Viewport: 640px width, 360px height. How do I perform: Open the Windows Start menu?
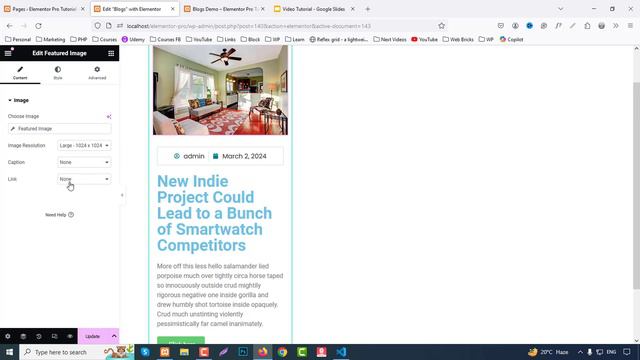(9, 352)
